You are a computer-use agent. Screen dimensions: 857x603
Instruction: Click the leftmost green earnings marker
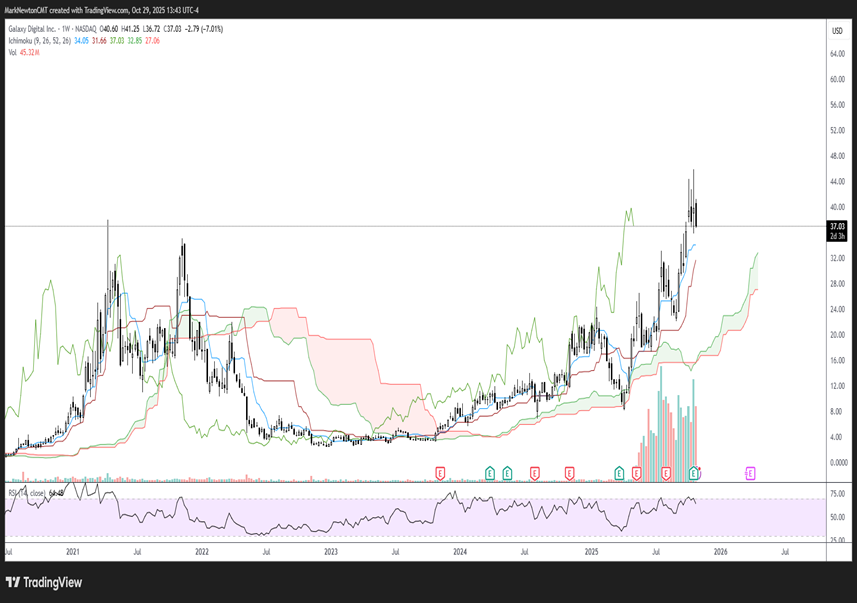(x=490, y=471)
